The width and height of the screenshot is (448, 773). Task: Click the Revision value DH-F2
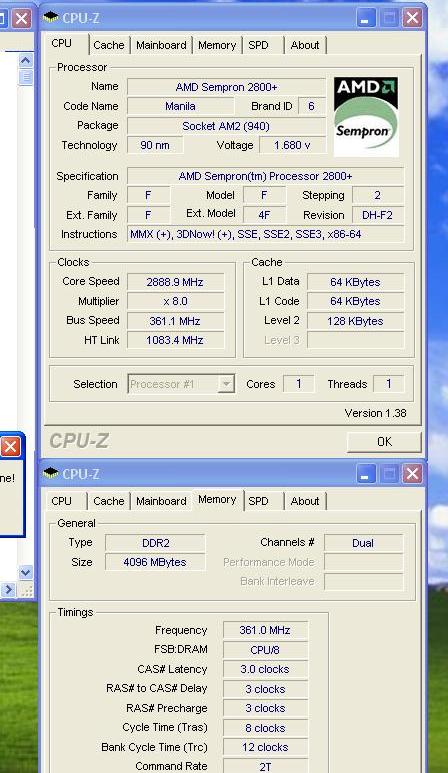coord(377,215)
